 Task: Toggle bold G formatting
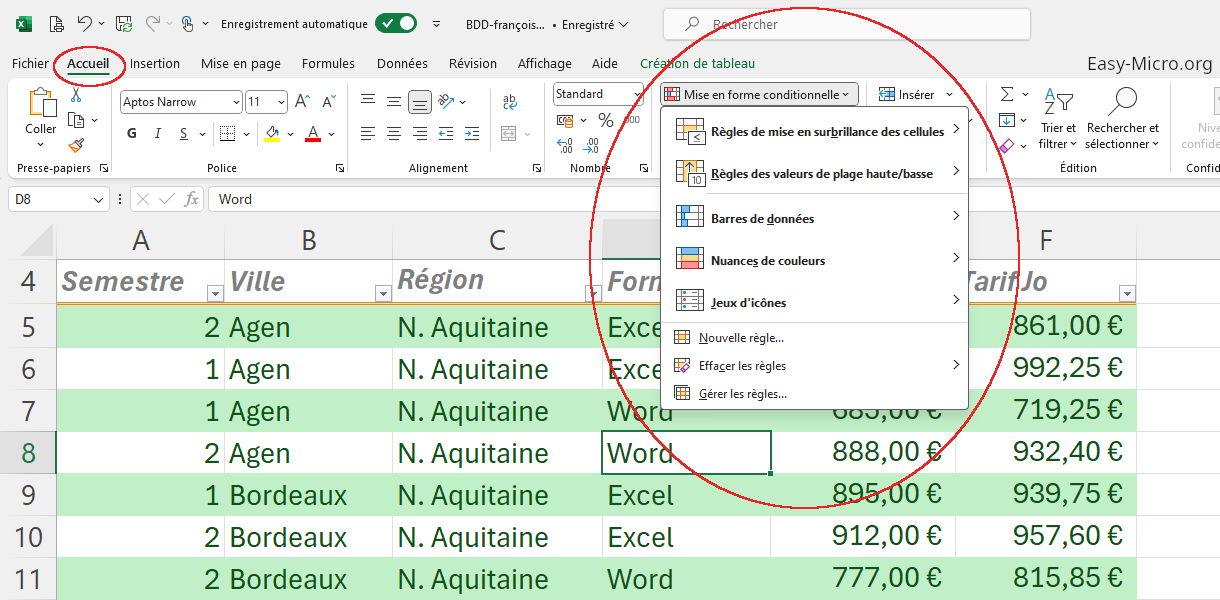coord(132,134)
